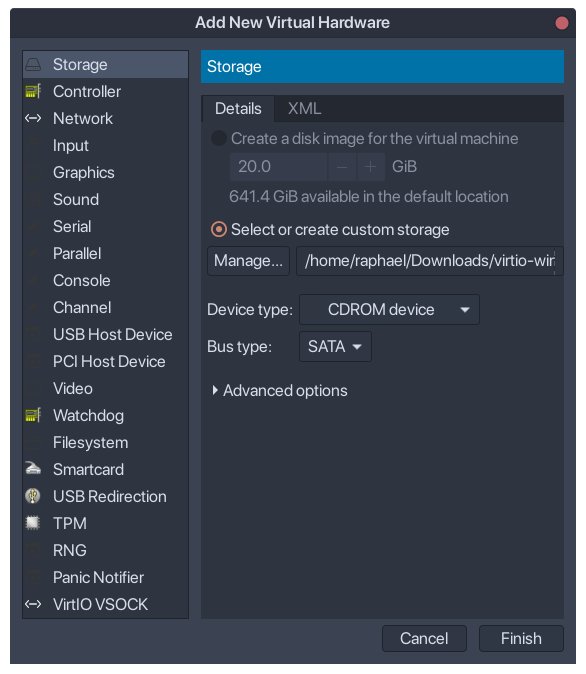Screen dimensions: 586x674
Task: Switch to the XML tab
Action: [304, 109]
